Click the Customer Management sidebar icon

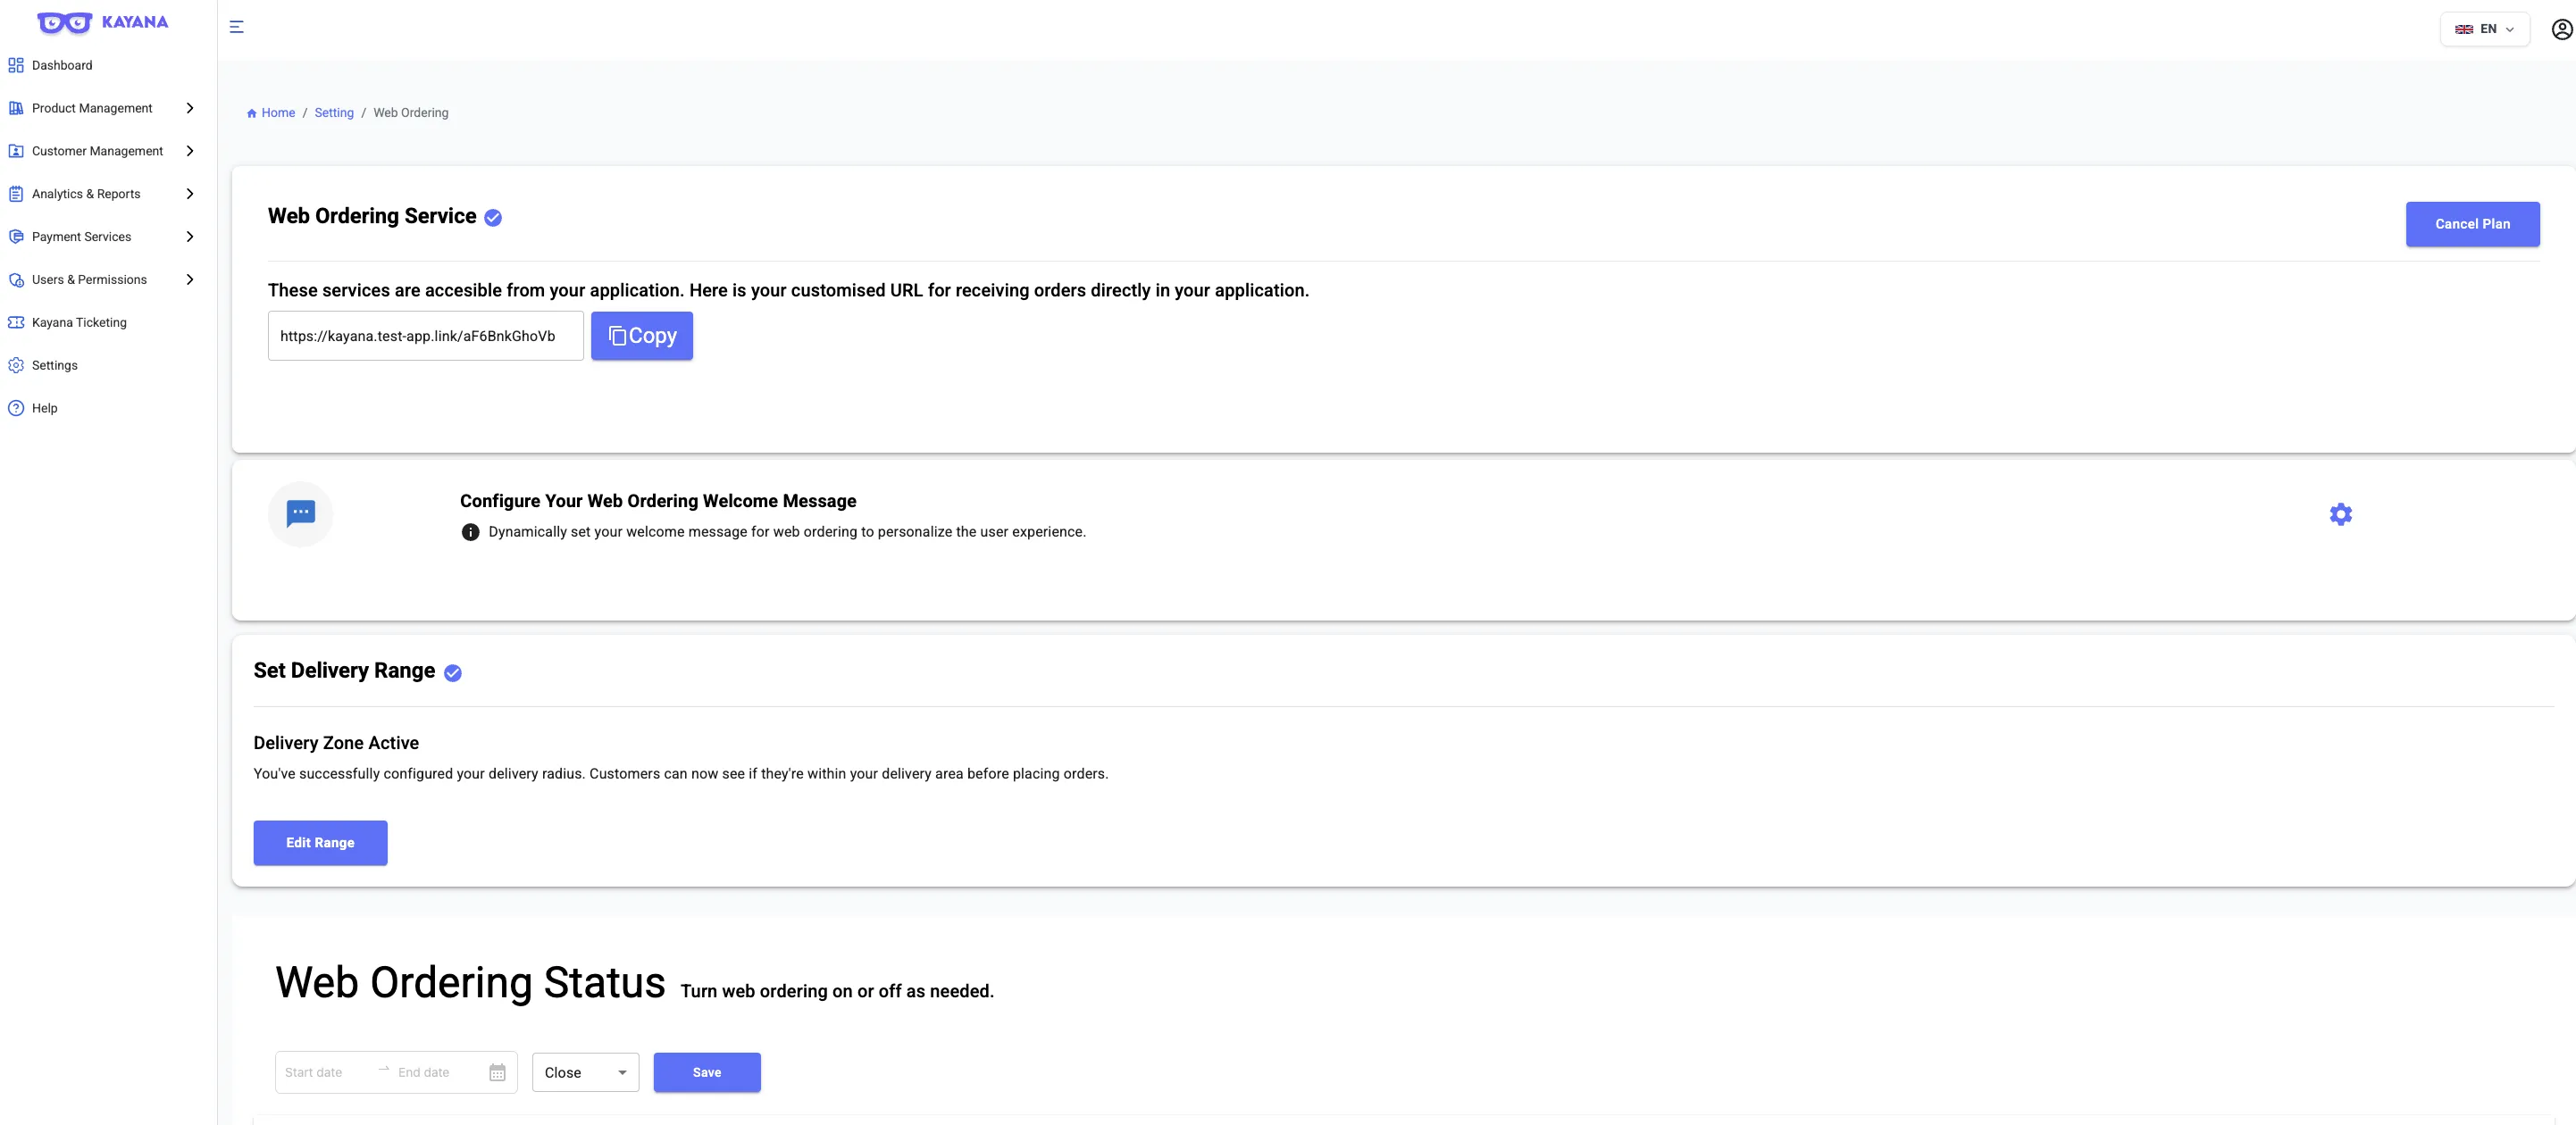tap(16, 151)
